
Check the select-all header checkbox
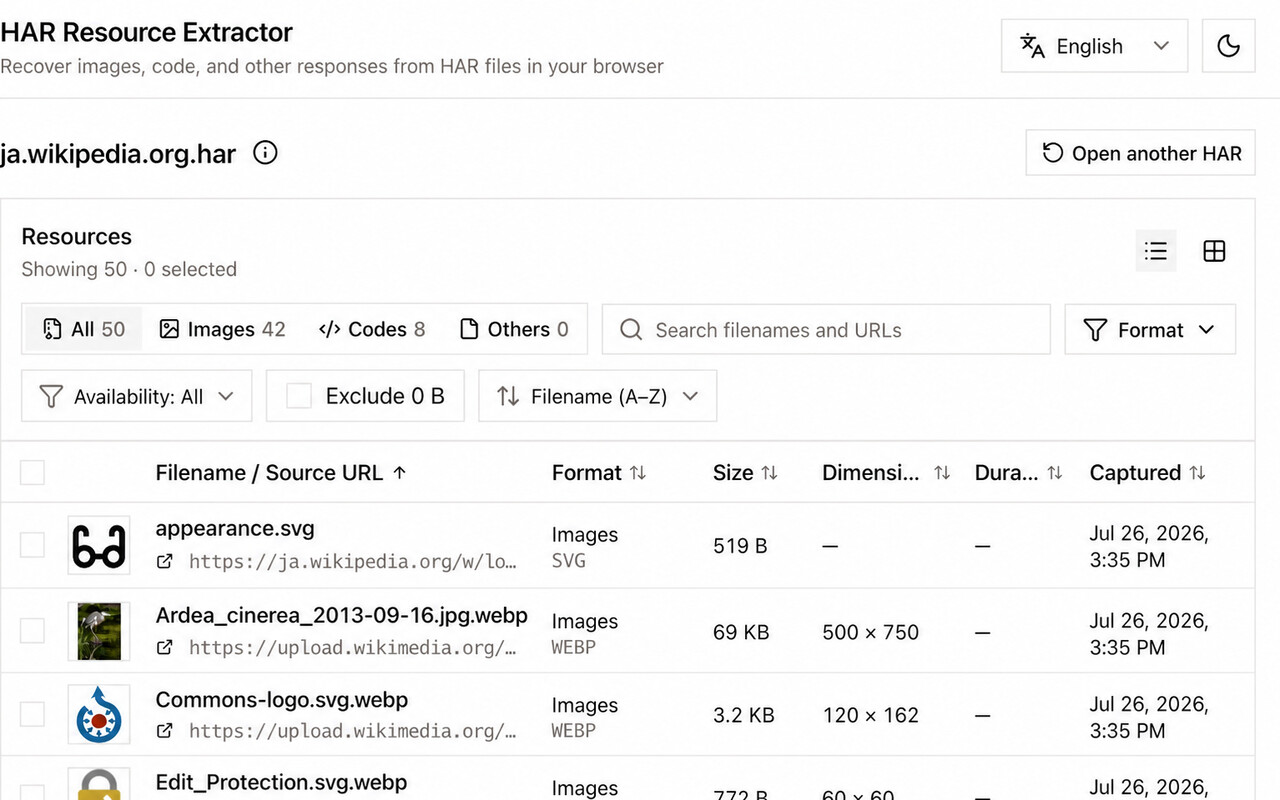click(x=33, y=472)
